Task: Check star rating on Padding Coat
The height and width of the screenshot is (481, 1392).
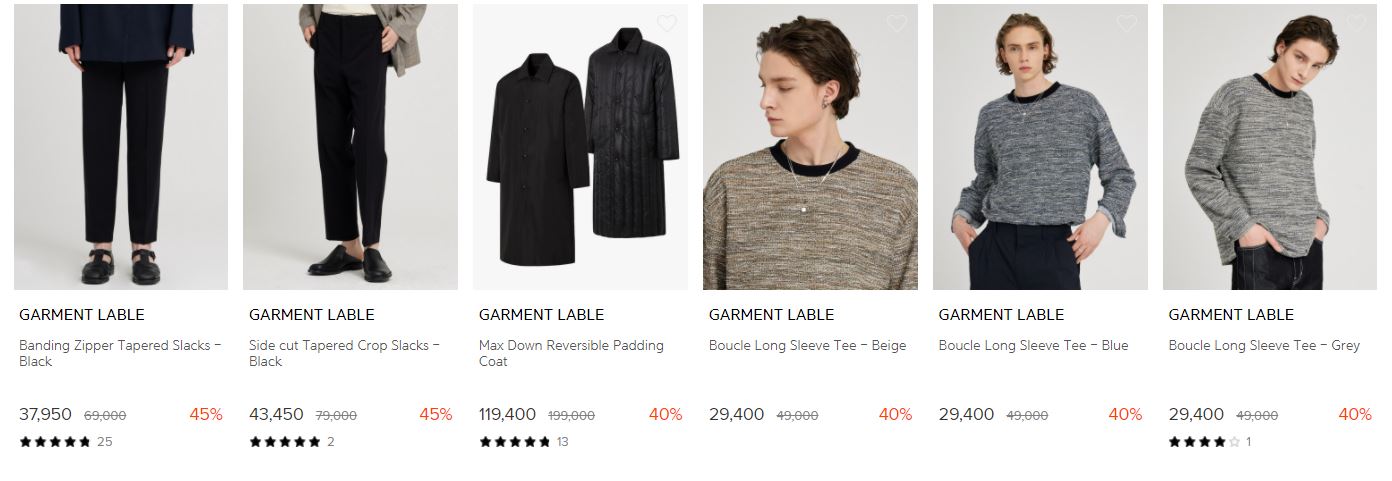Action: (515, 442)
